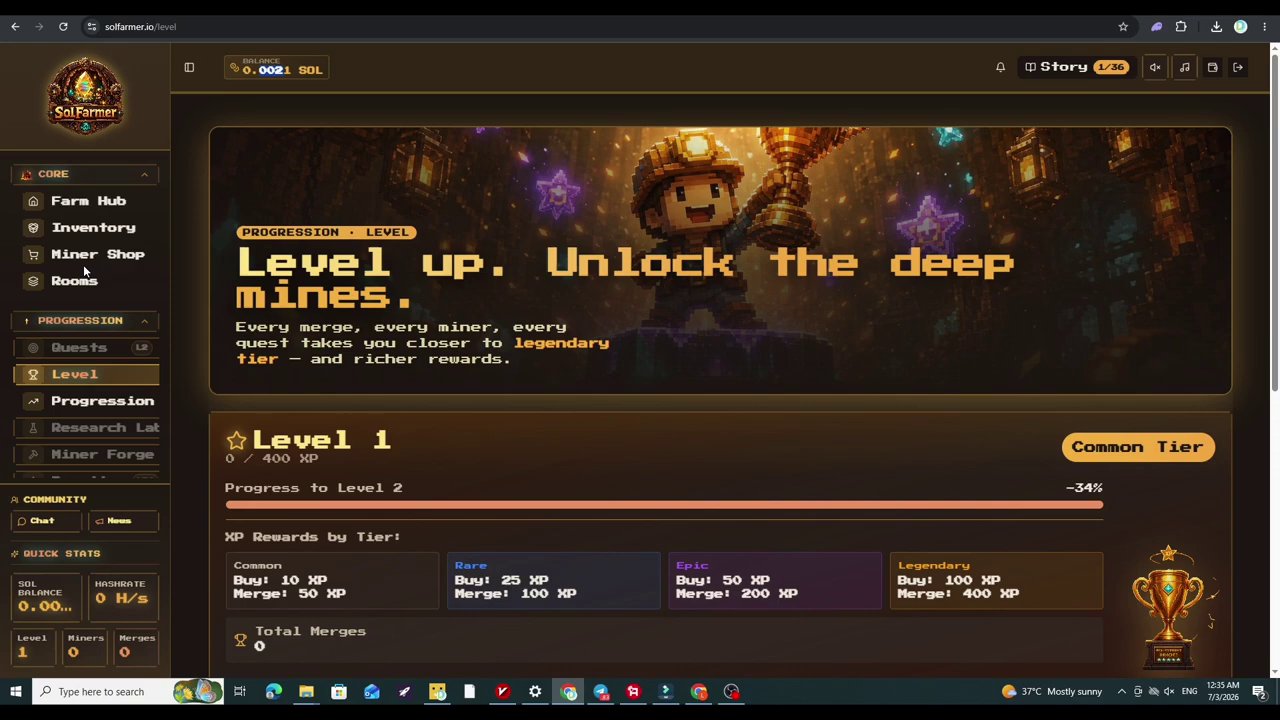
Task: Click the SolFarmer logo
Action: [x=85, y=95]
